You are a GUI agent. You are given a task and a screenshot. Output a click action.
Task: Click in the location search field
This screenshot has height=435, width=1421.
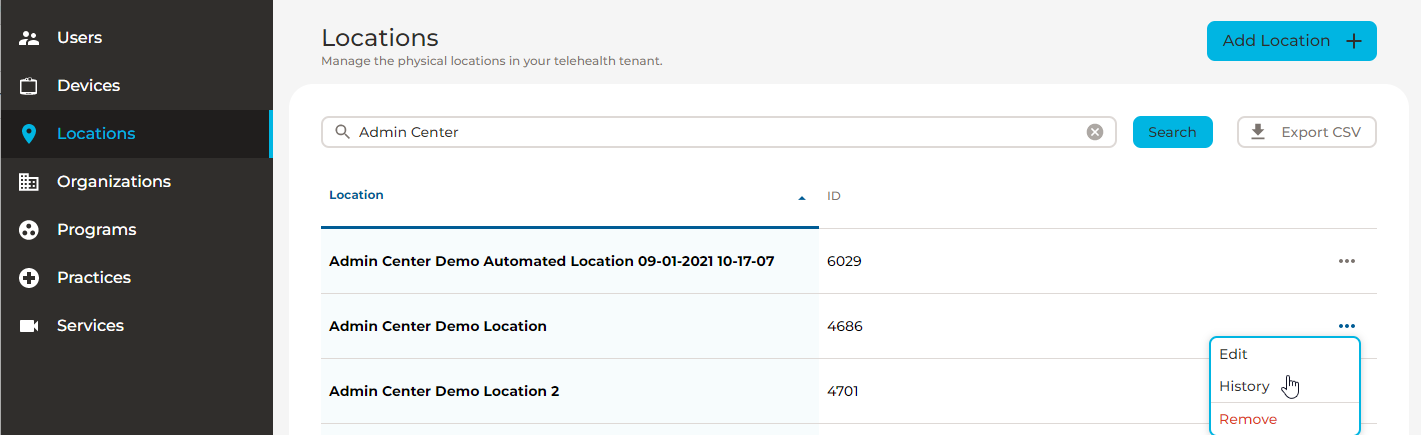(x=719, y=132)
